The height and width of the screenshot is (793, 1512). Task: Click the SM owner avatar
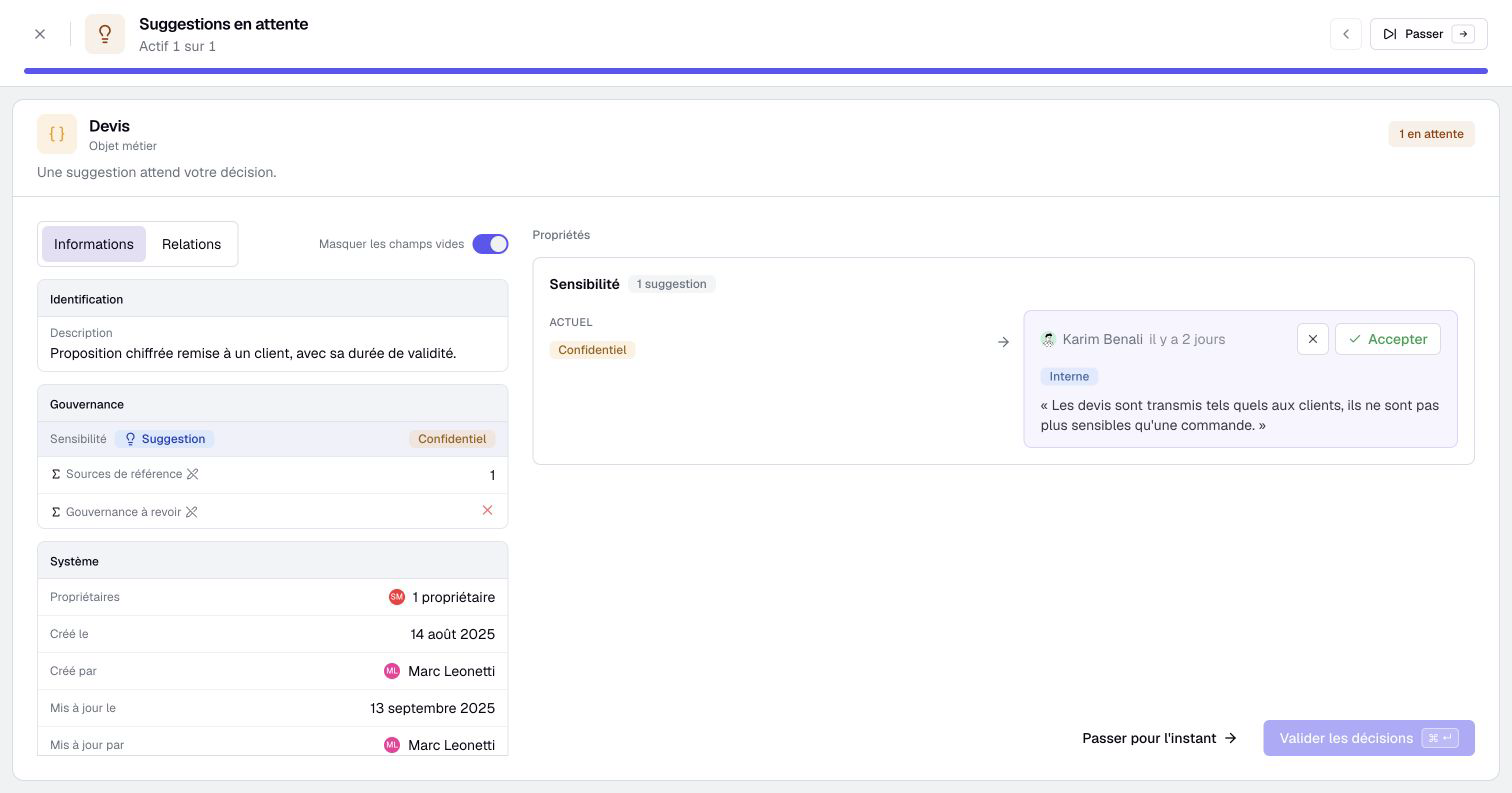(x=397, y=597)
